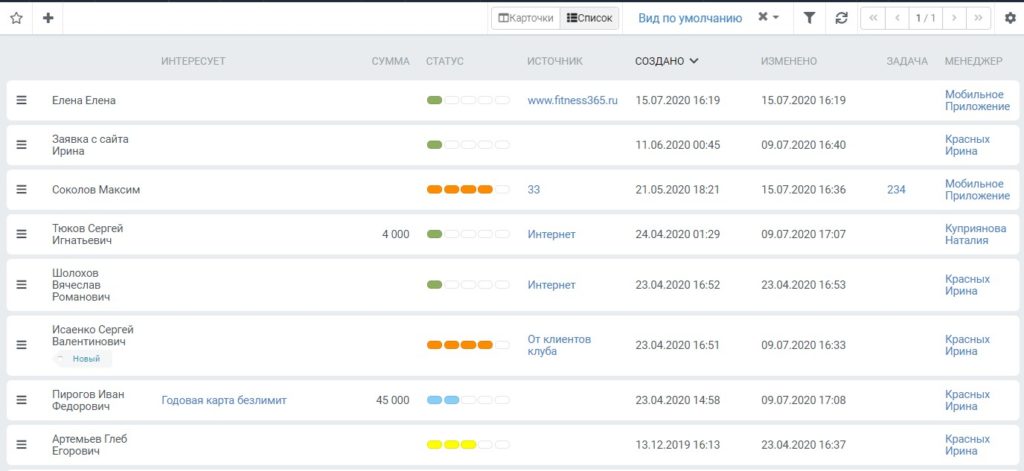
Task: Open source link www.fitness365.ru
Action: (572, 101)
